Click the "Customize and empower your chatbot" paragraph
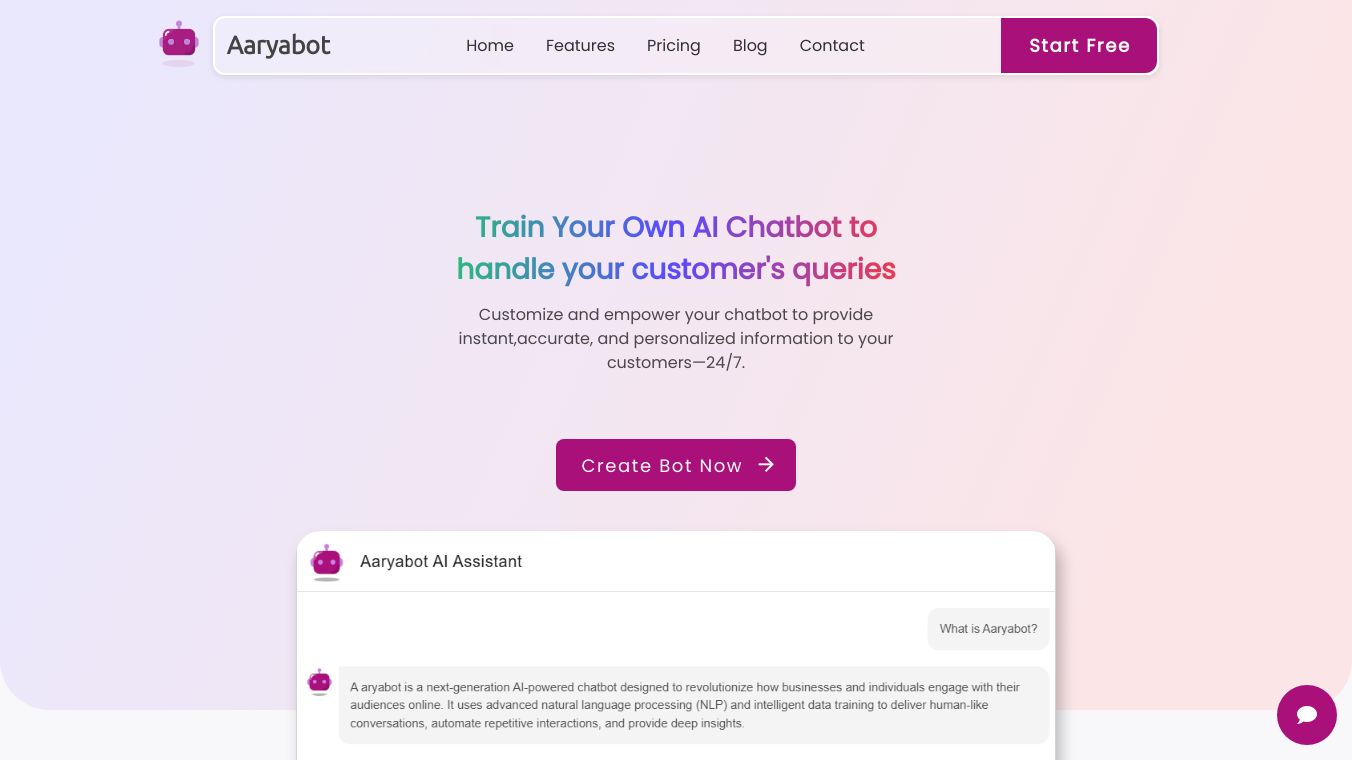This screenshot has height=760, width=1352. pyautogui.click(x=676, y=338)
